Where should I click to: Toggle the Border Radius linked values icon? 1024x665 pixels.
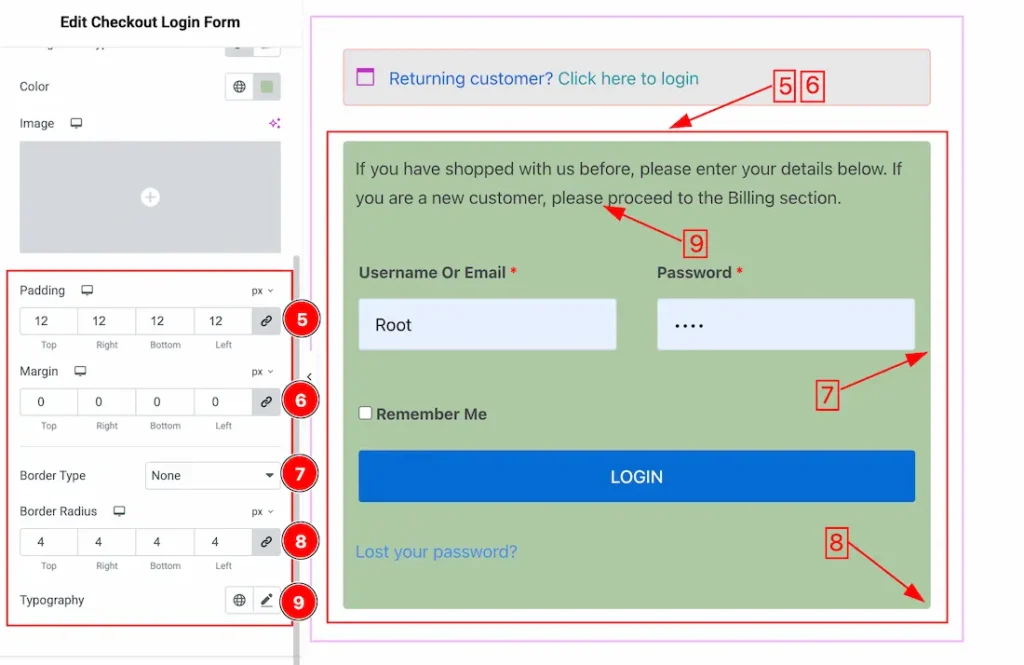click(x=266, y=542)
